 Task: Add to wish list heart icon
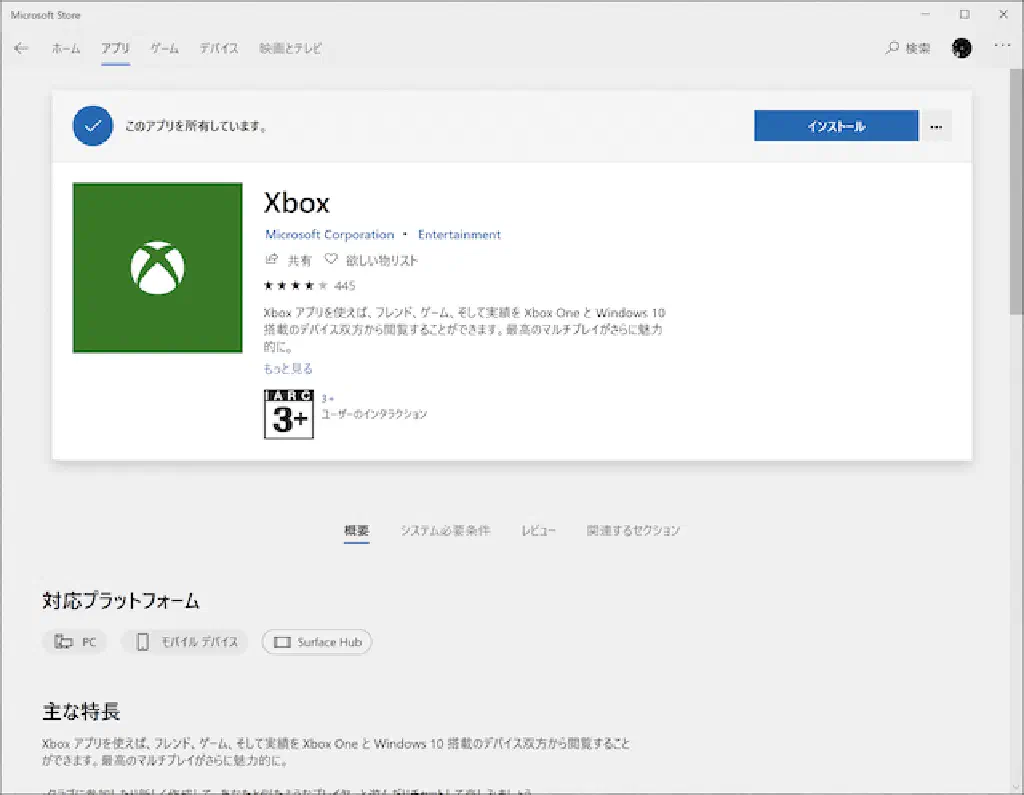click(x=331, y=260)
